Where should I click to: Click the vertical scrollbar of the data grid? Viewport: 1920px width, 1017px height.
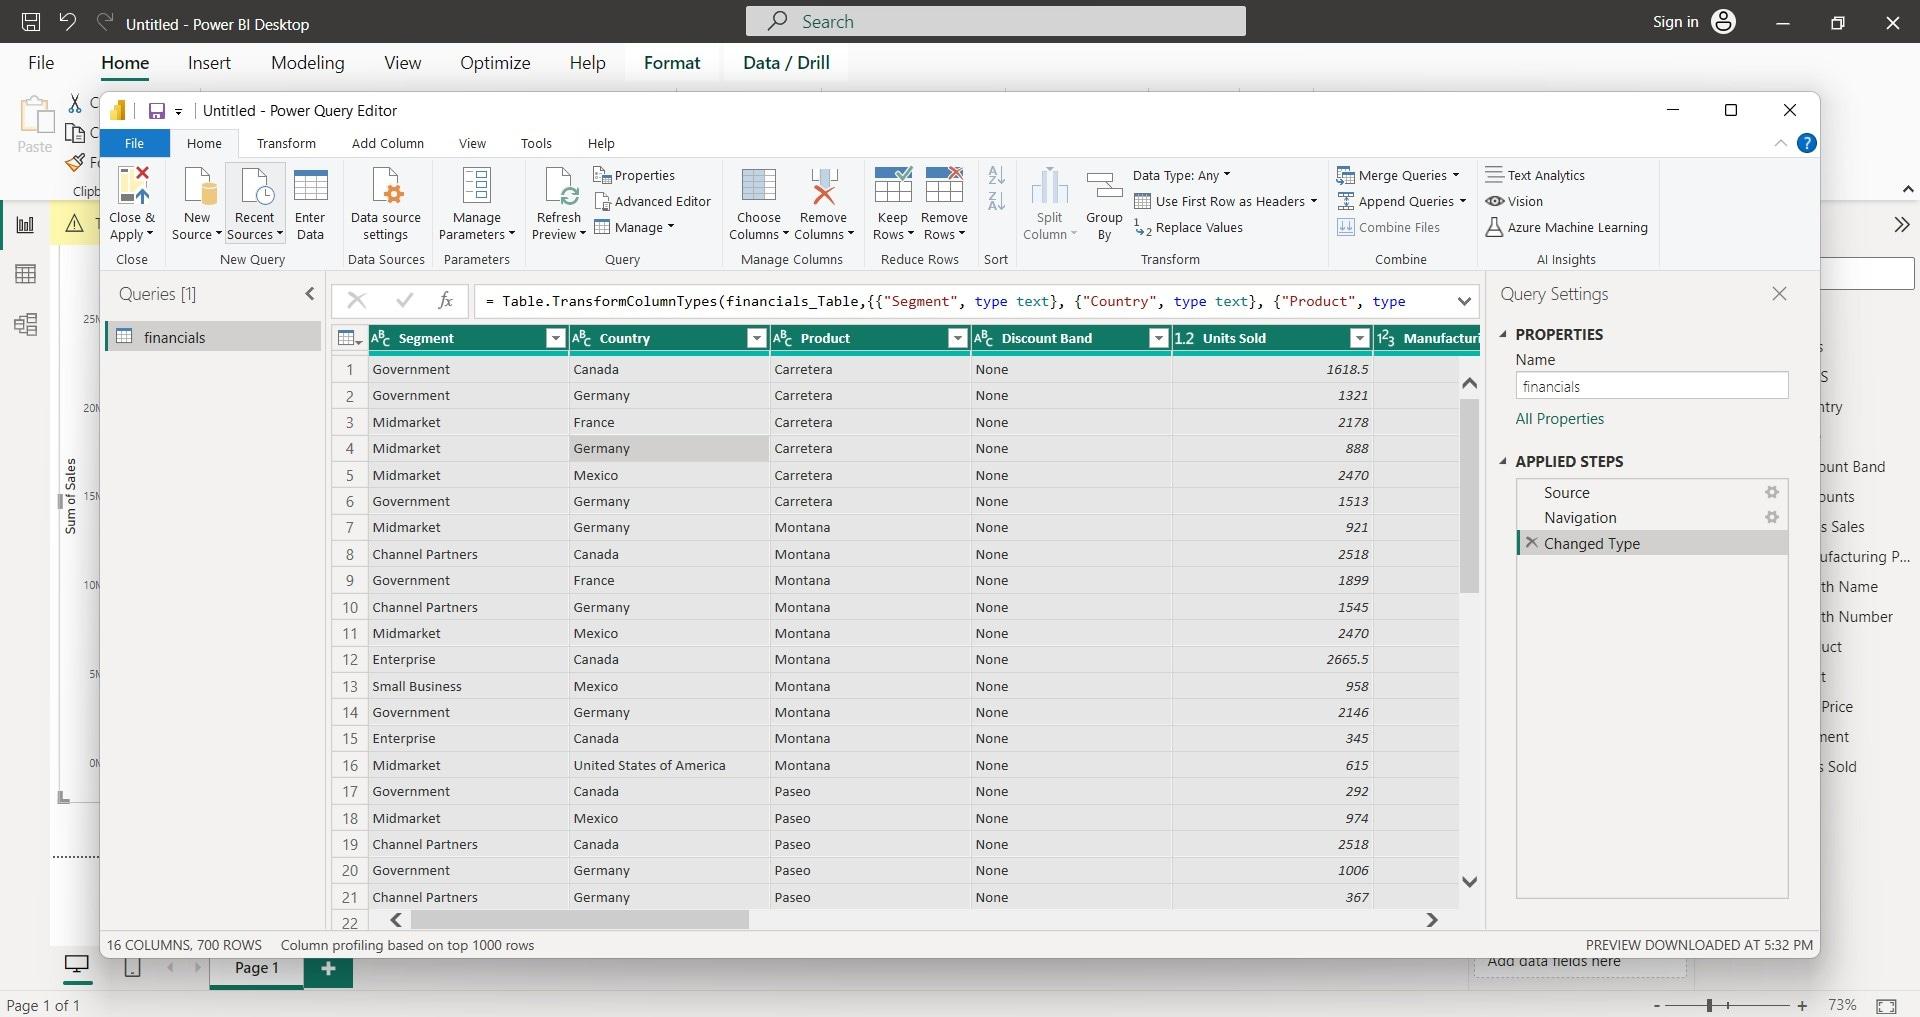point(1469,495)
